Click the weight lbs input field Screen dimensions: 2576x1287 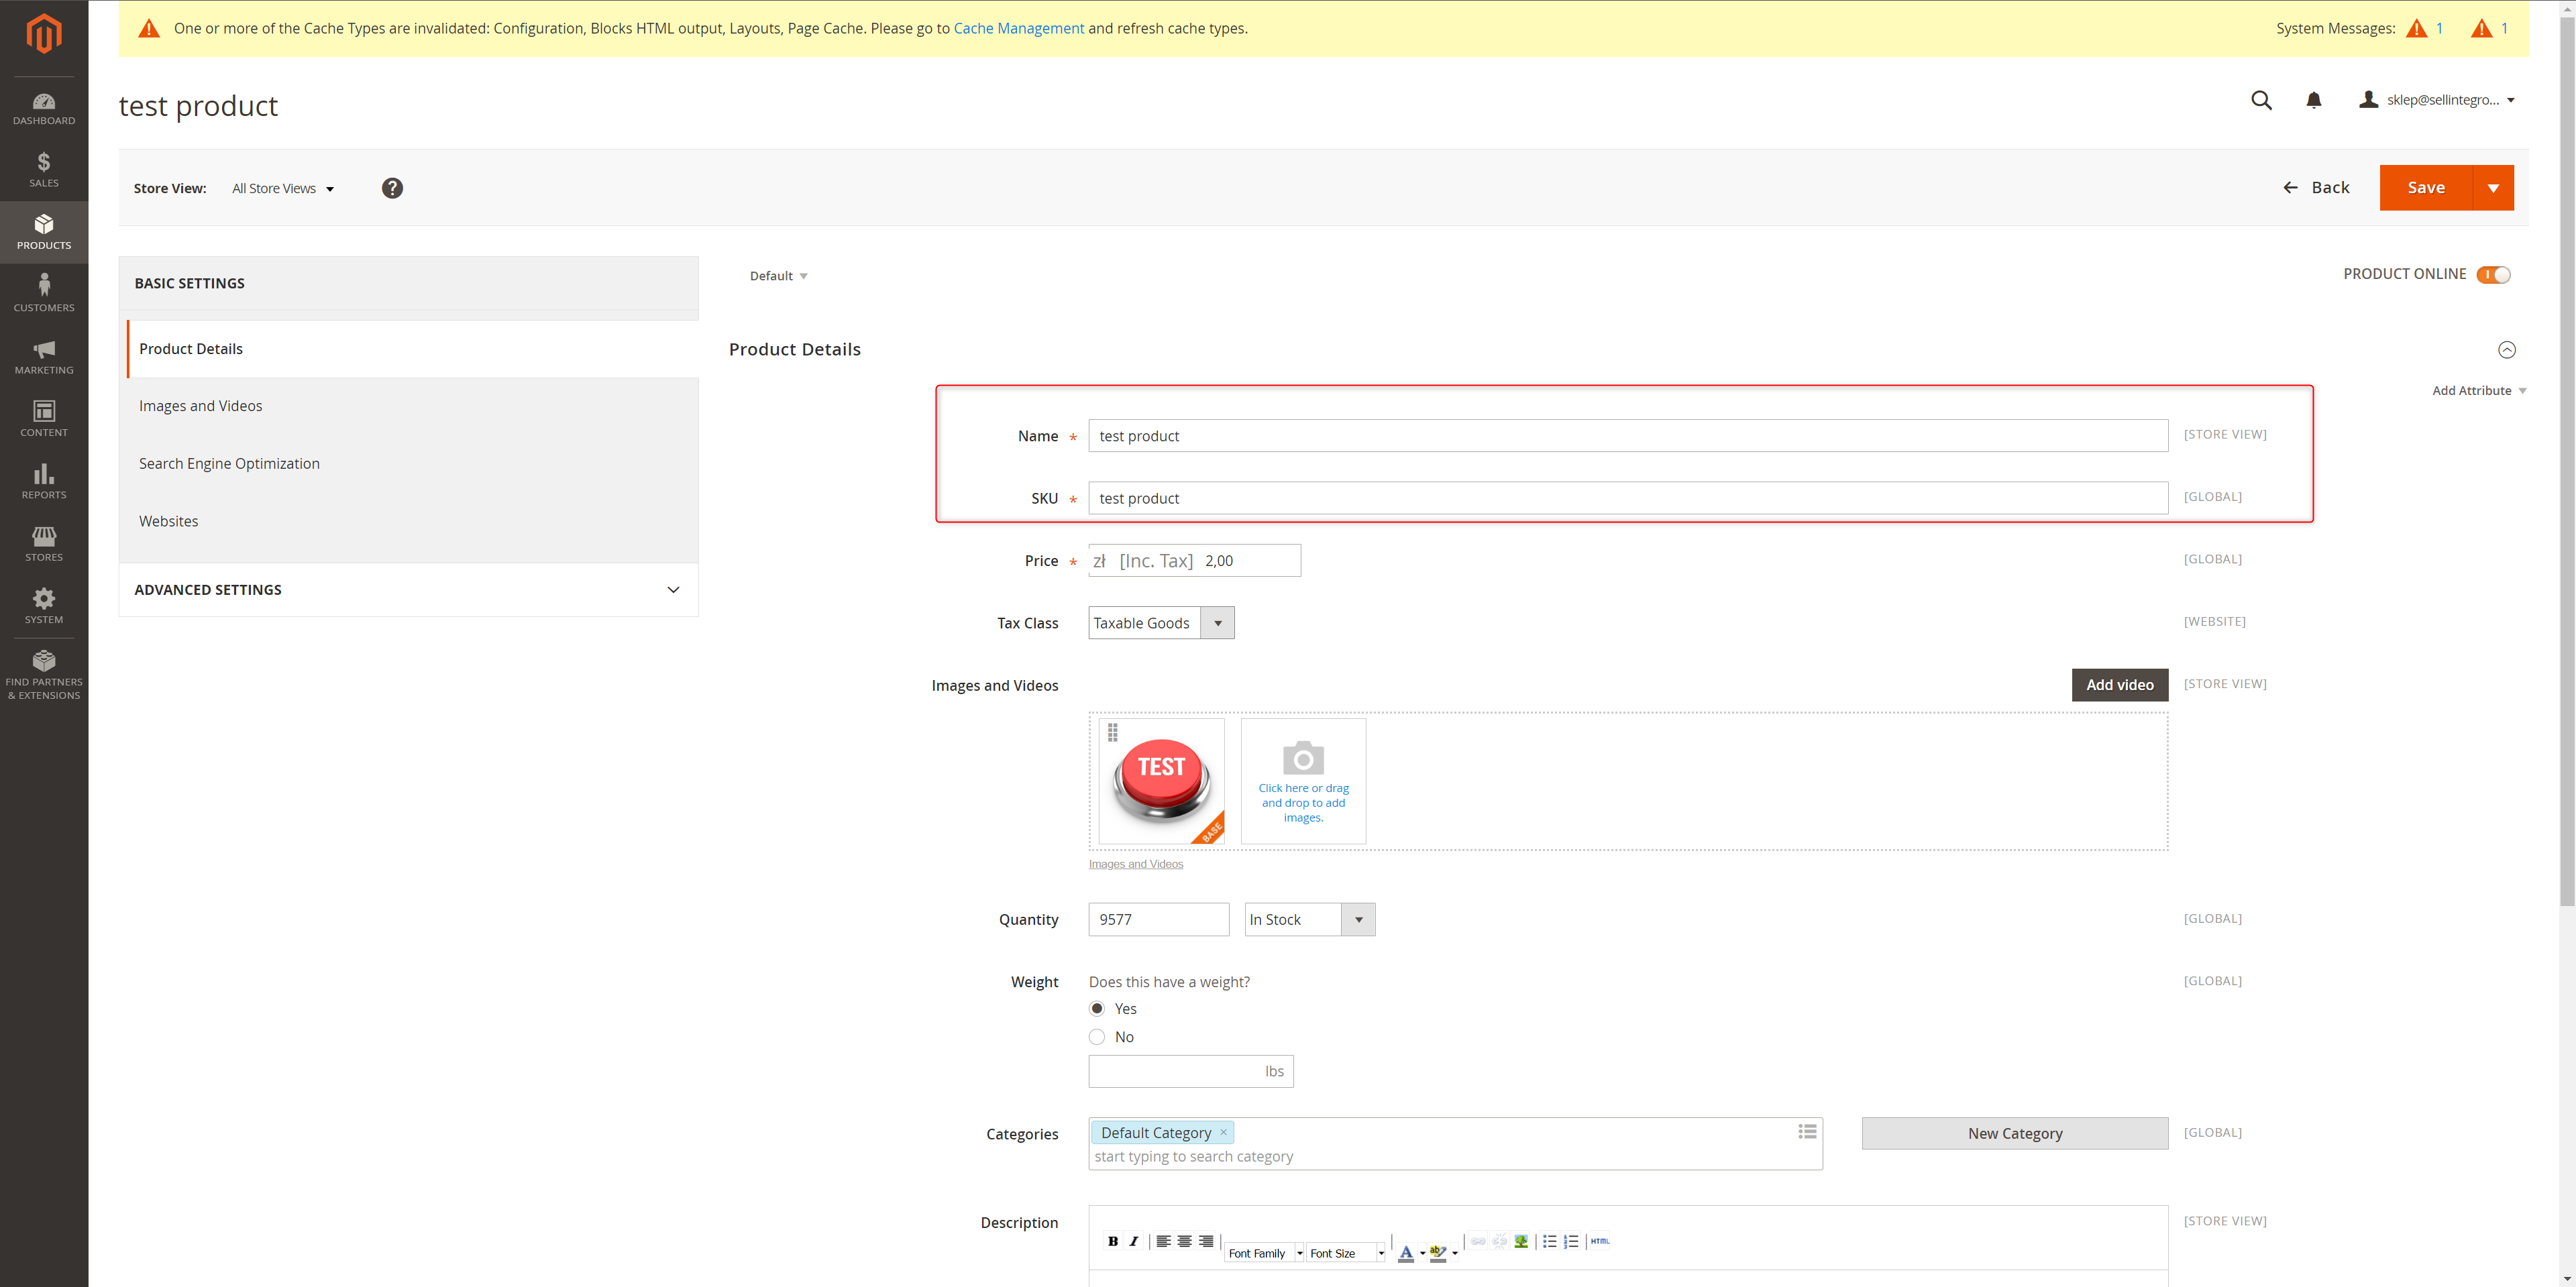coord(1191,1071)
